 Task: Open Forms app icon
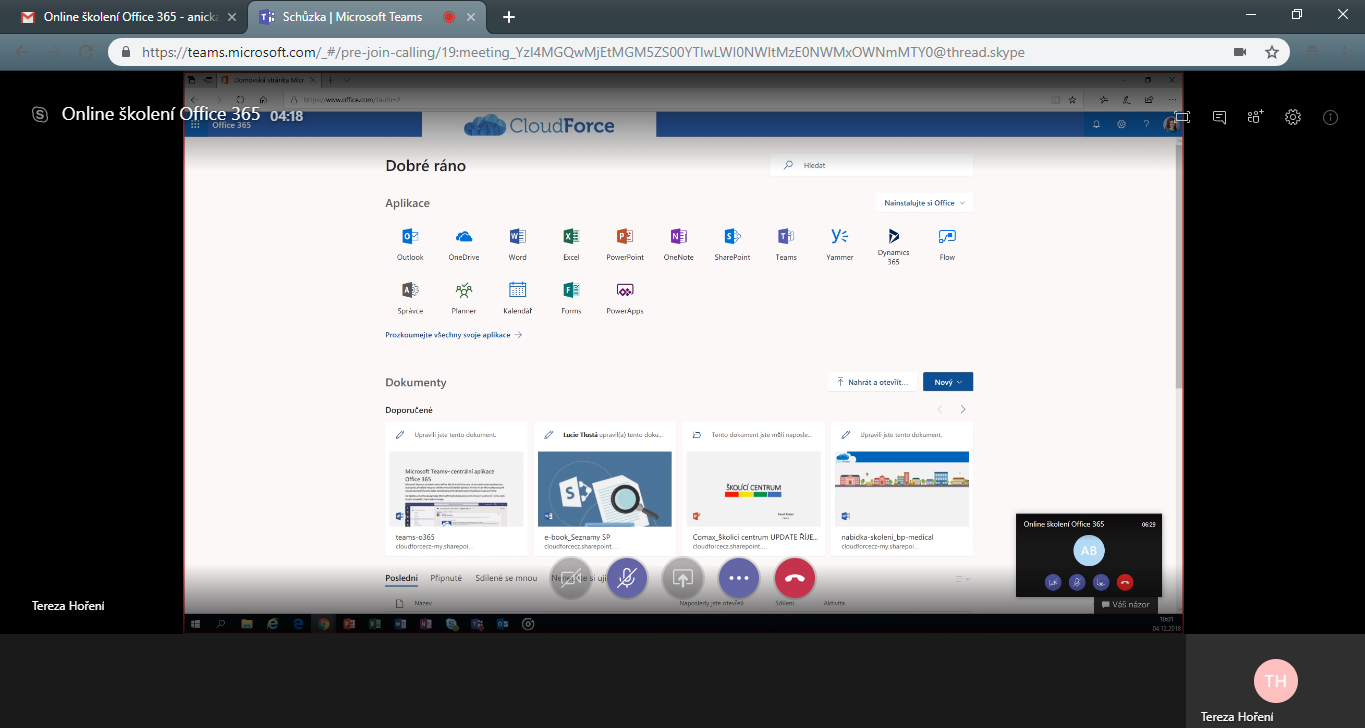point(571,298)
